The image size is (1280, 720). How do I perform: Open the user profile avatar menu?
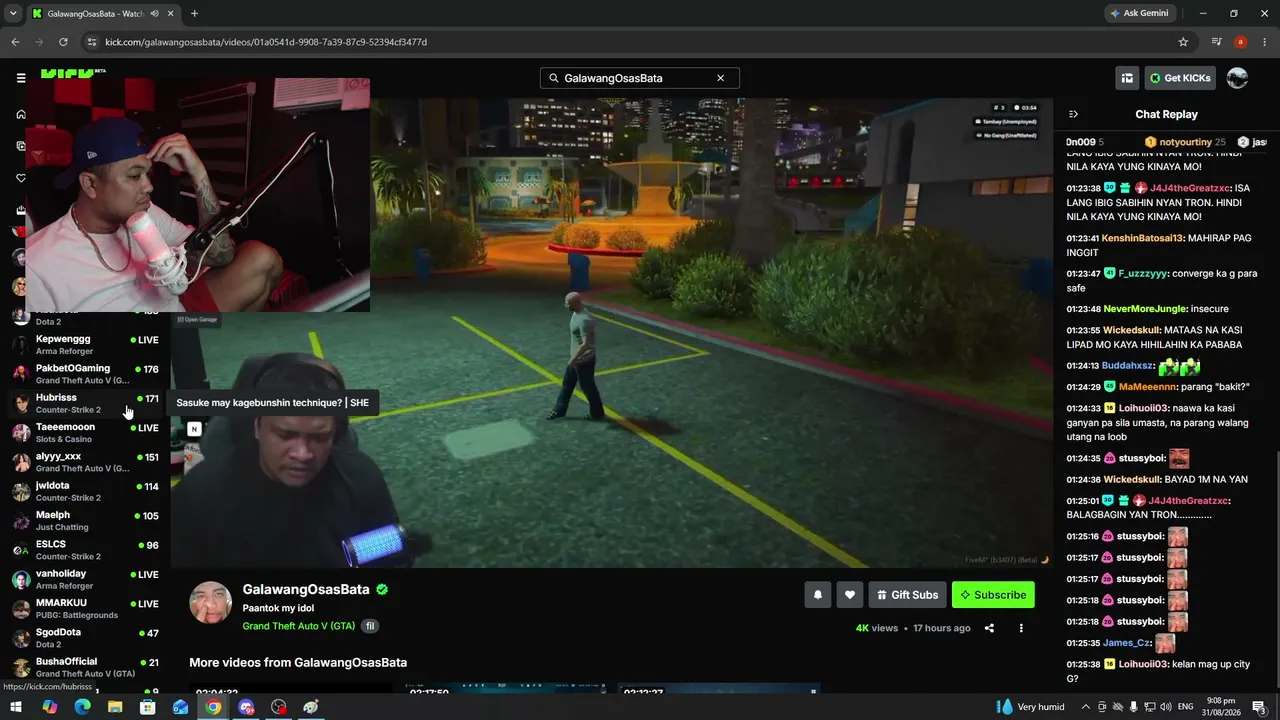point(1237,78)
